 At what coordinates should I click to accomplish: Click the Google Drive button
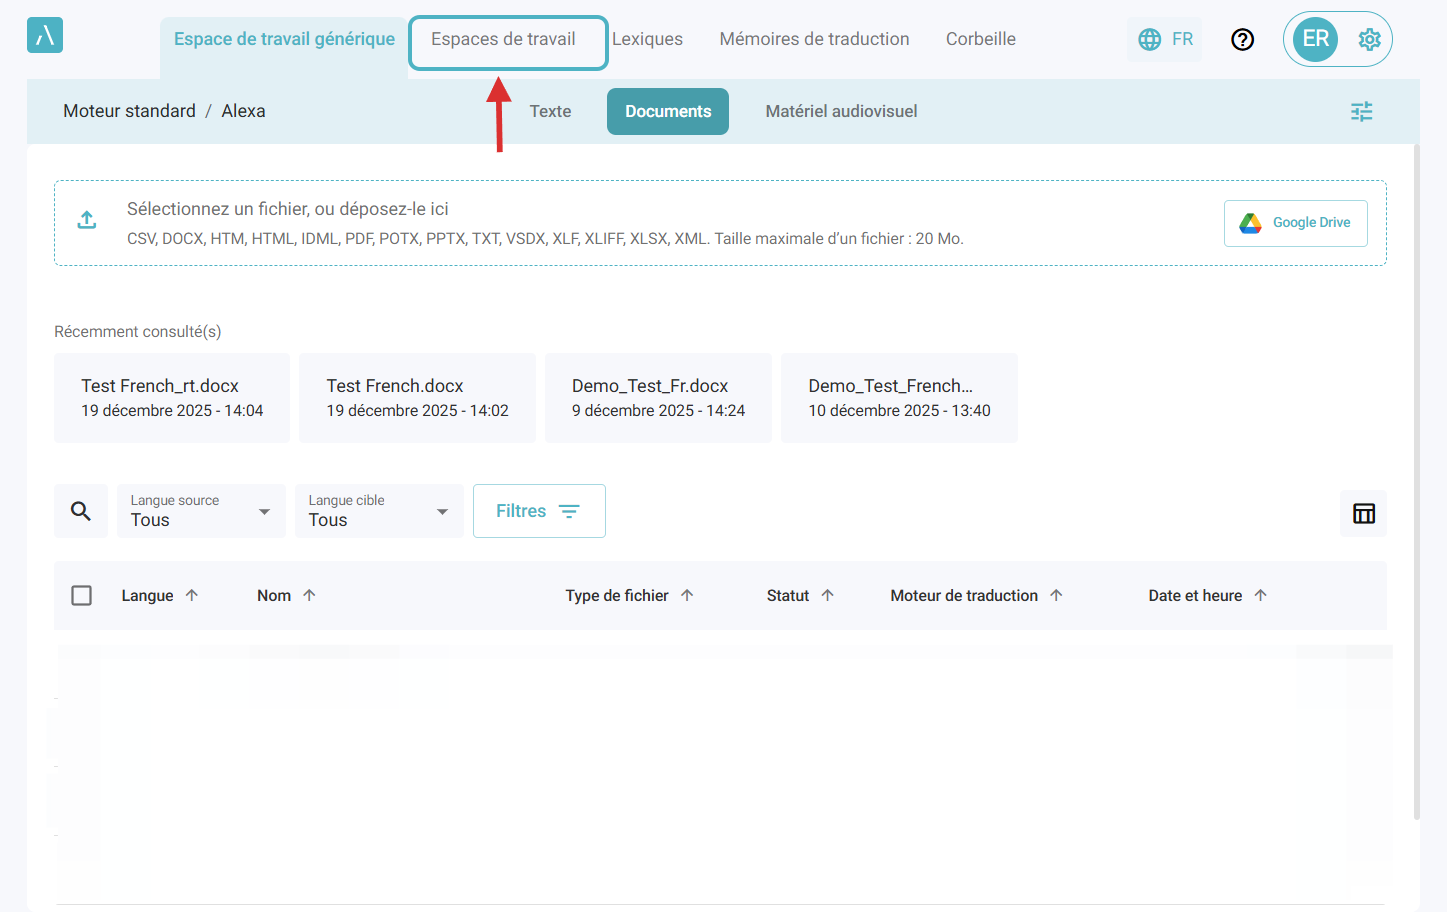[1295, 222]
